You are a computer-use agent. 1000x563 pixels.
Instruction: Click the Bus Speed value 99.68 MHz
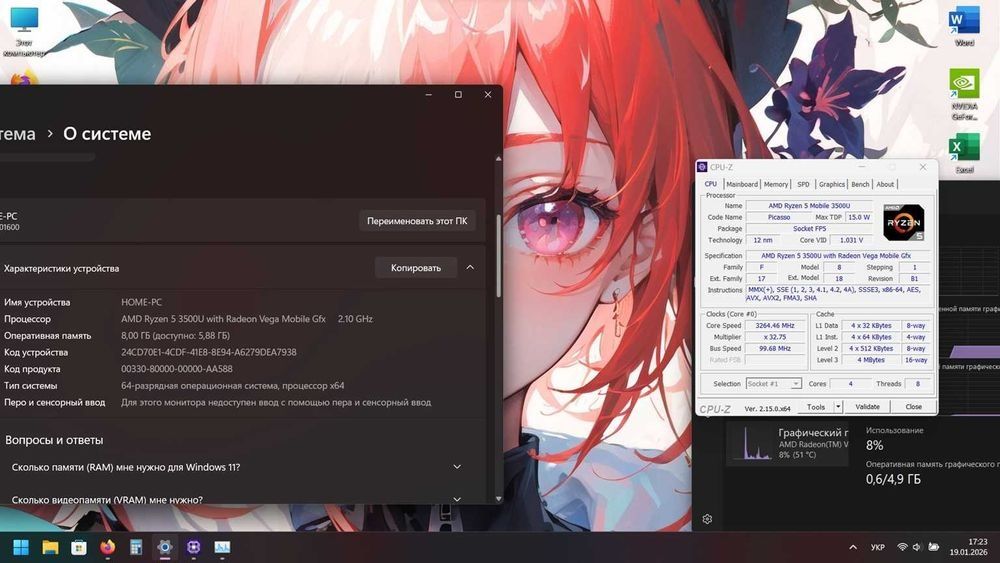pyautogui.click(x=775, y=348)
